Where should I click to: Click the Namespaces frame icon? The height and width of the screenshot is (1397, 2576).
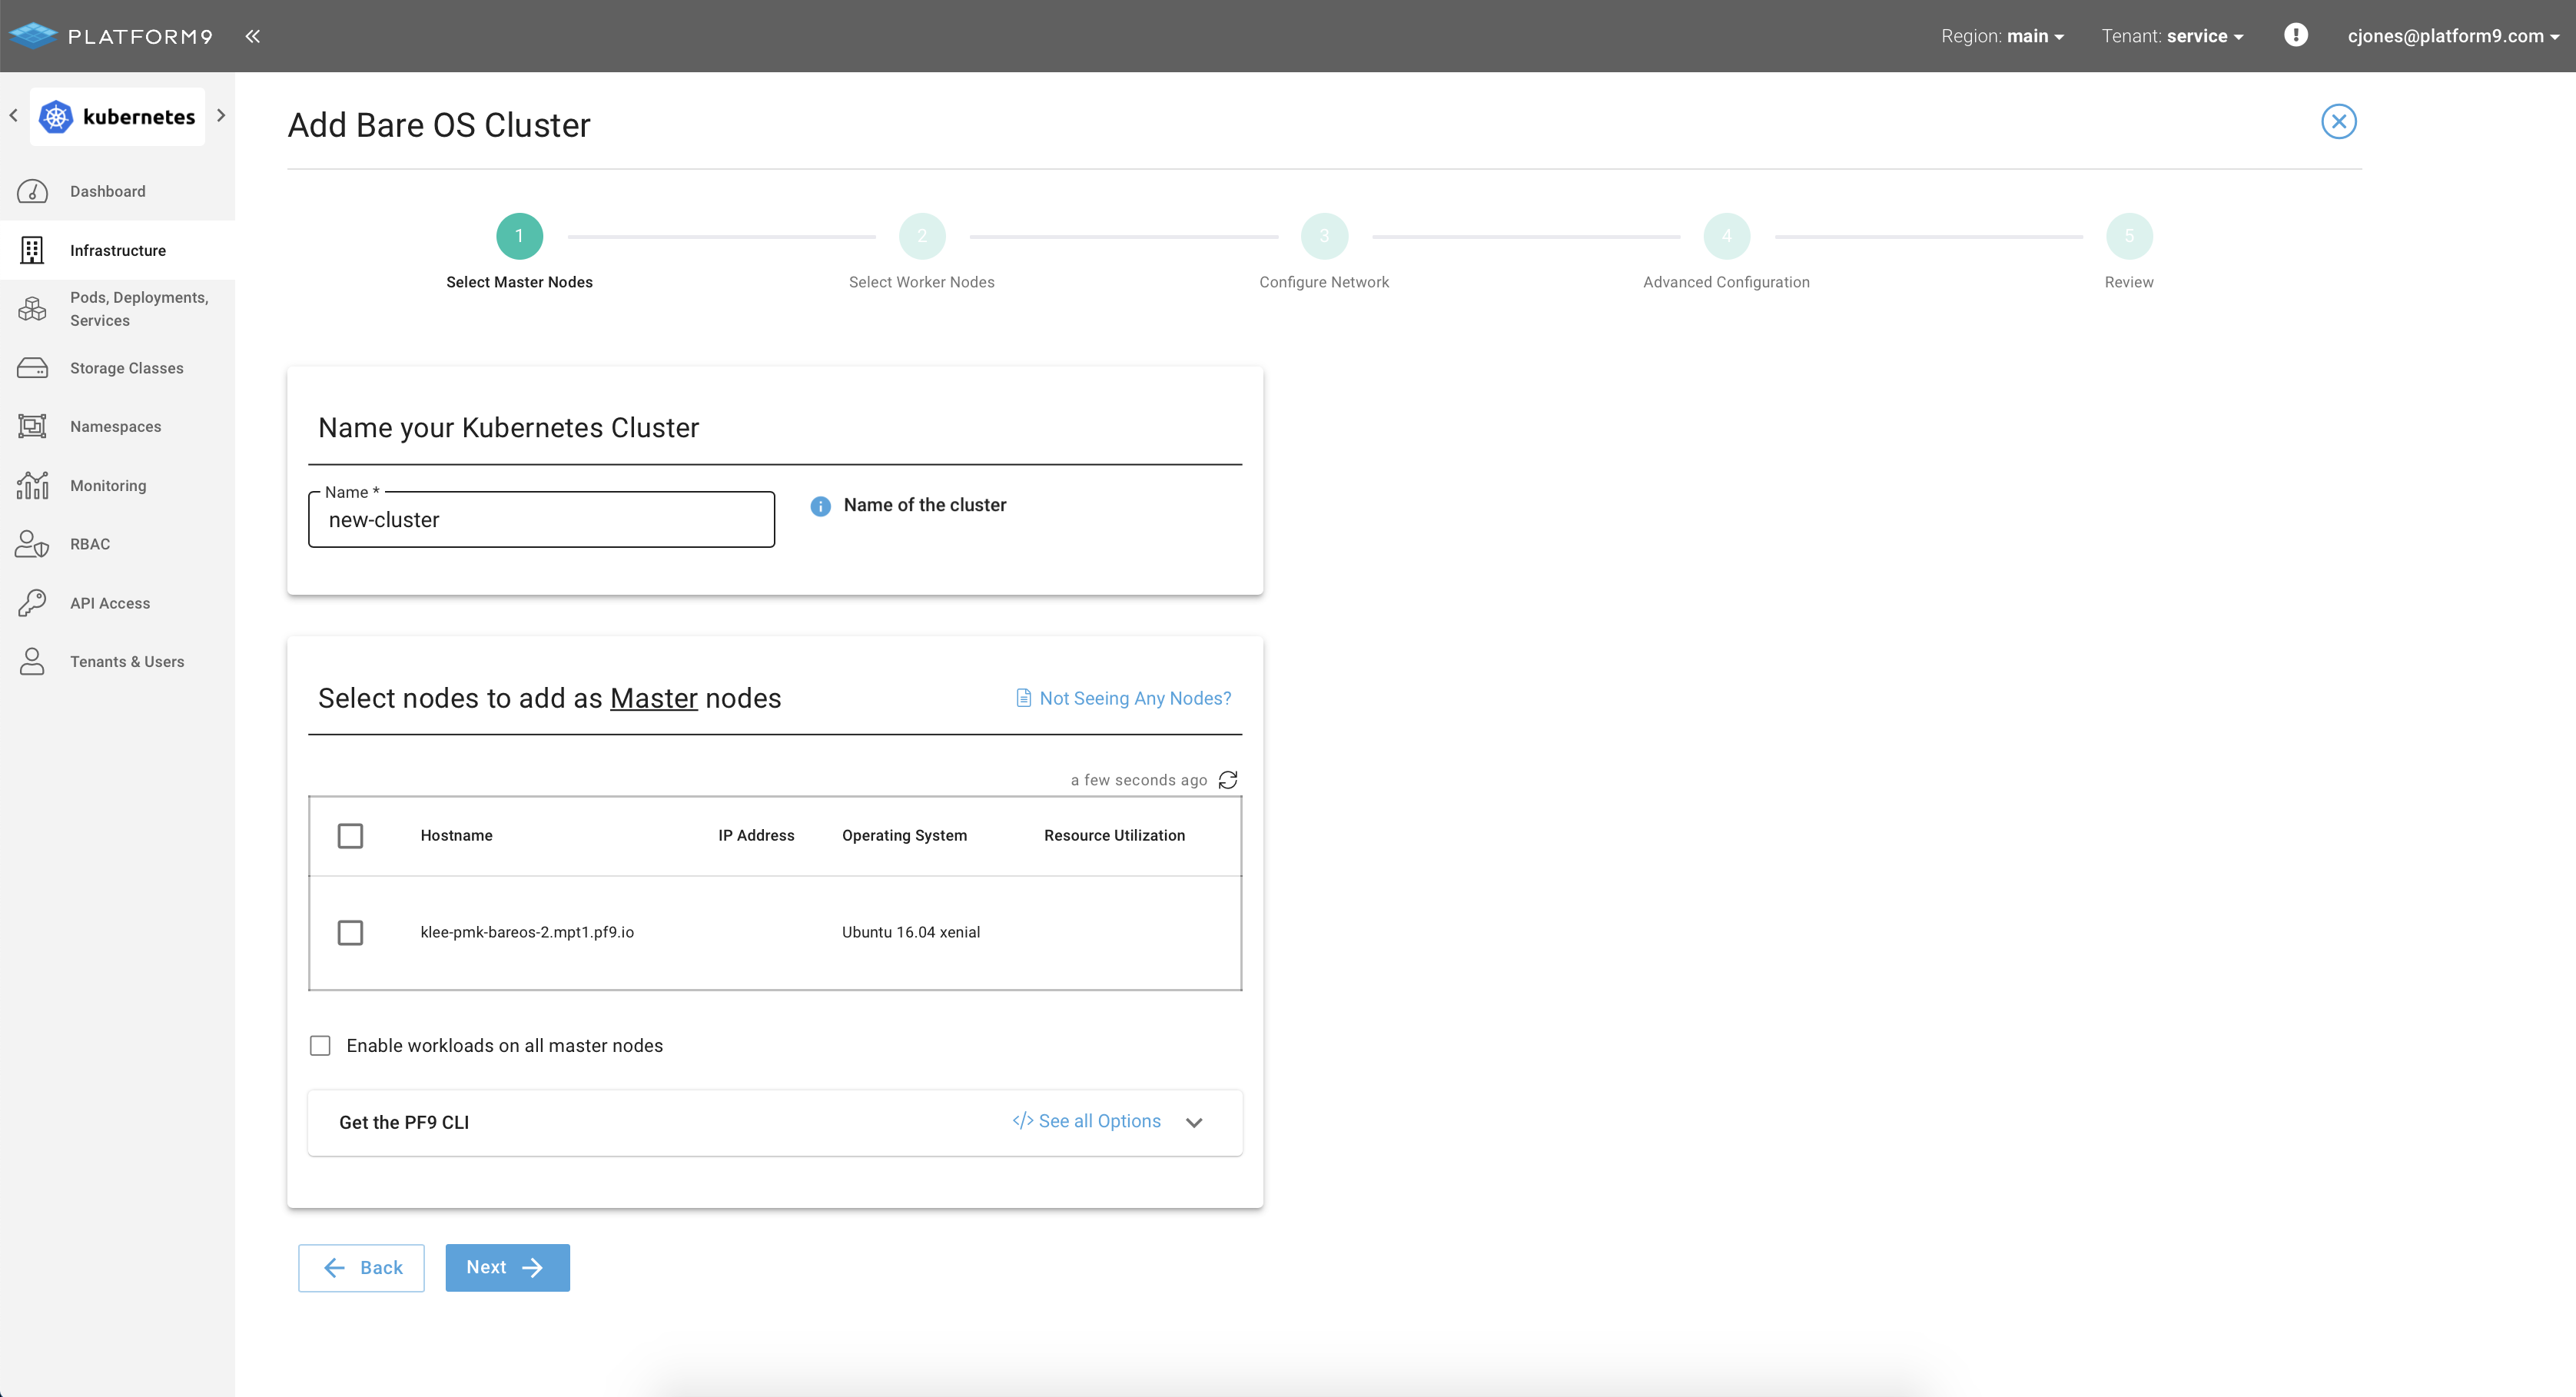tap(32, 427)
